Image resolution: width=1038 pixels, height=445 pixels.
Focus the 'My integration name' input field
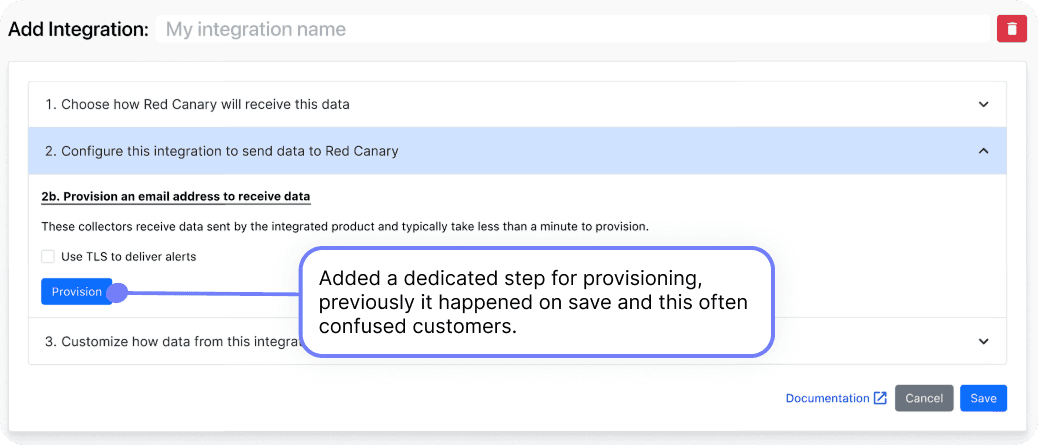point(570,29)
